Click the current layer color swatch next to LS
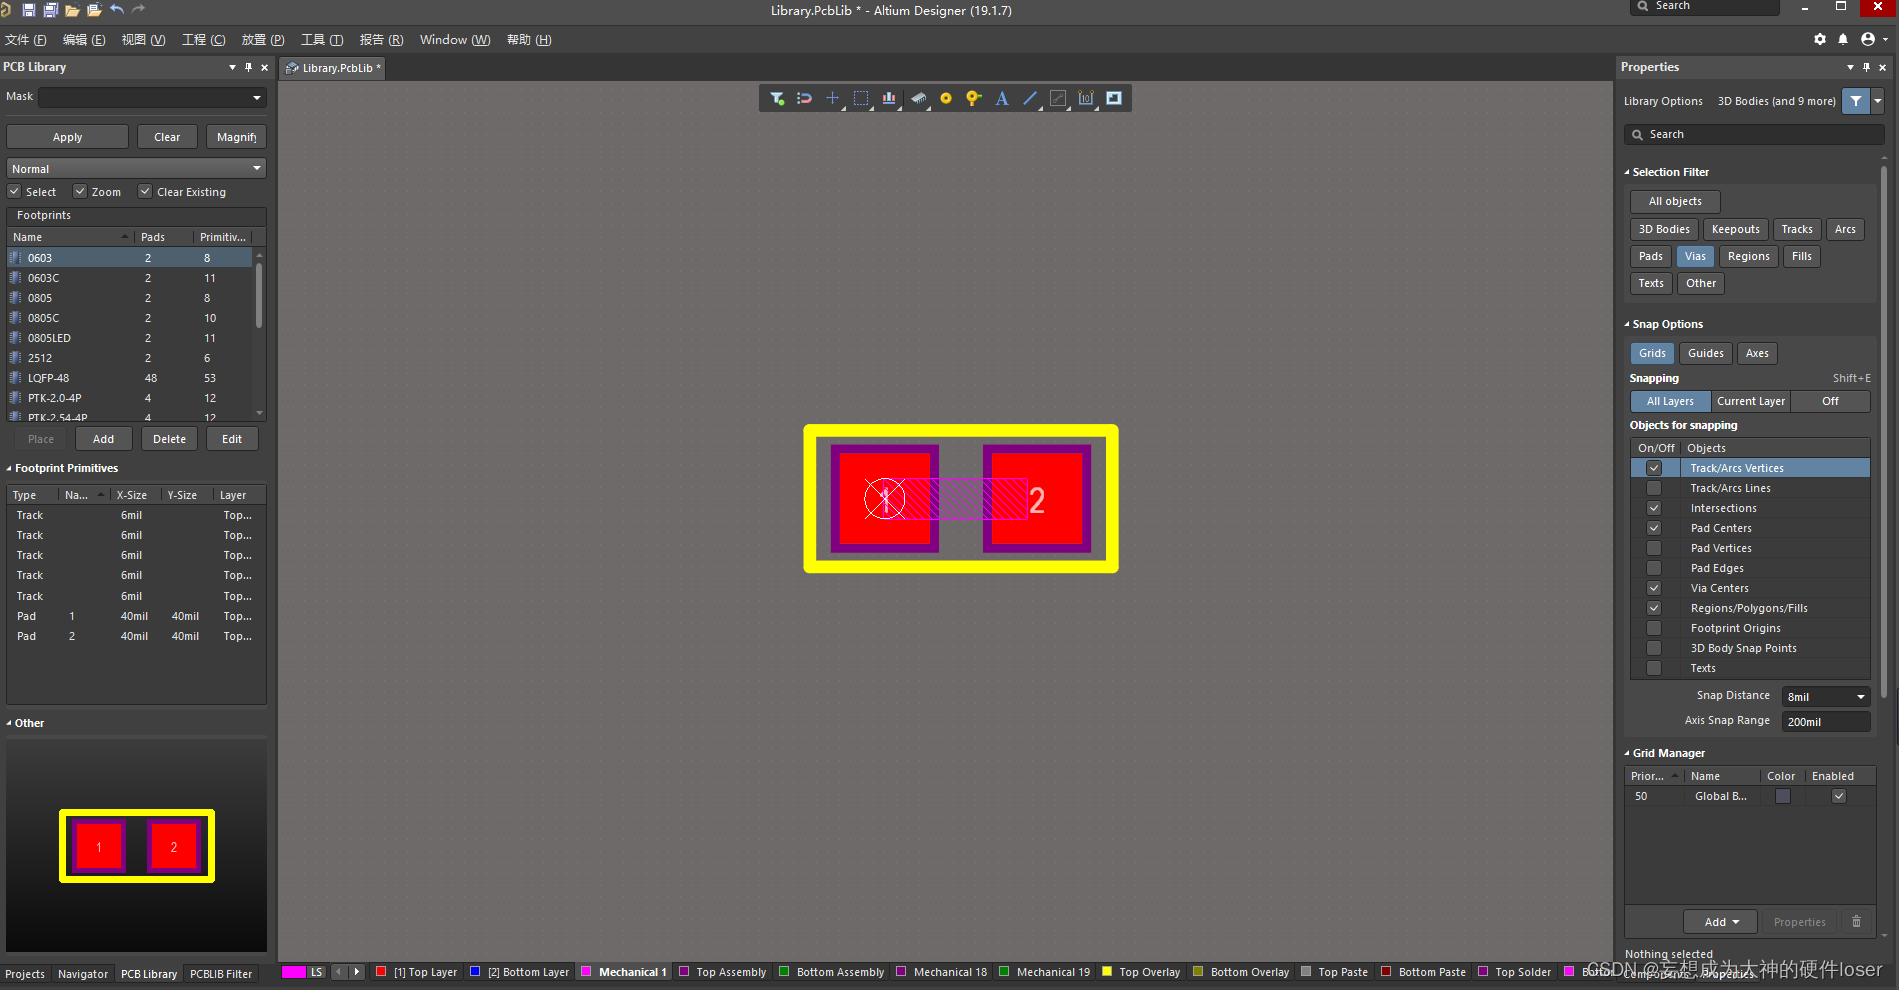 pyautogui.click(x=294, y=972)
